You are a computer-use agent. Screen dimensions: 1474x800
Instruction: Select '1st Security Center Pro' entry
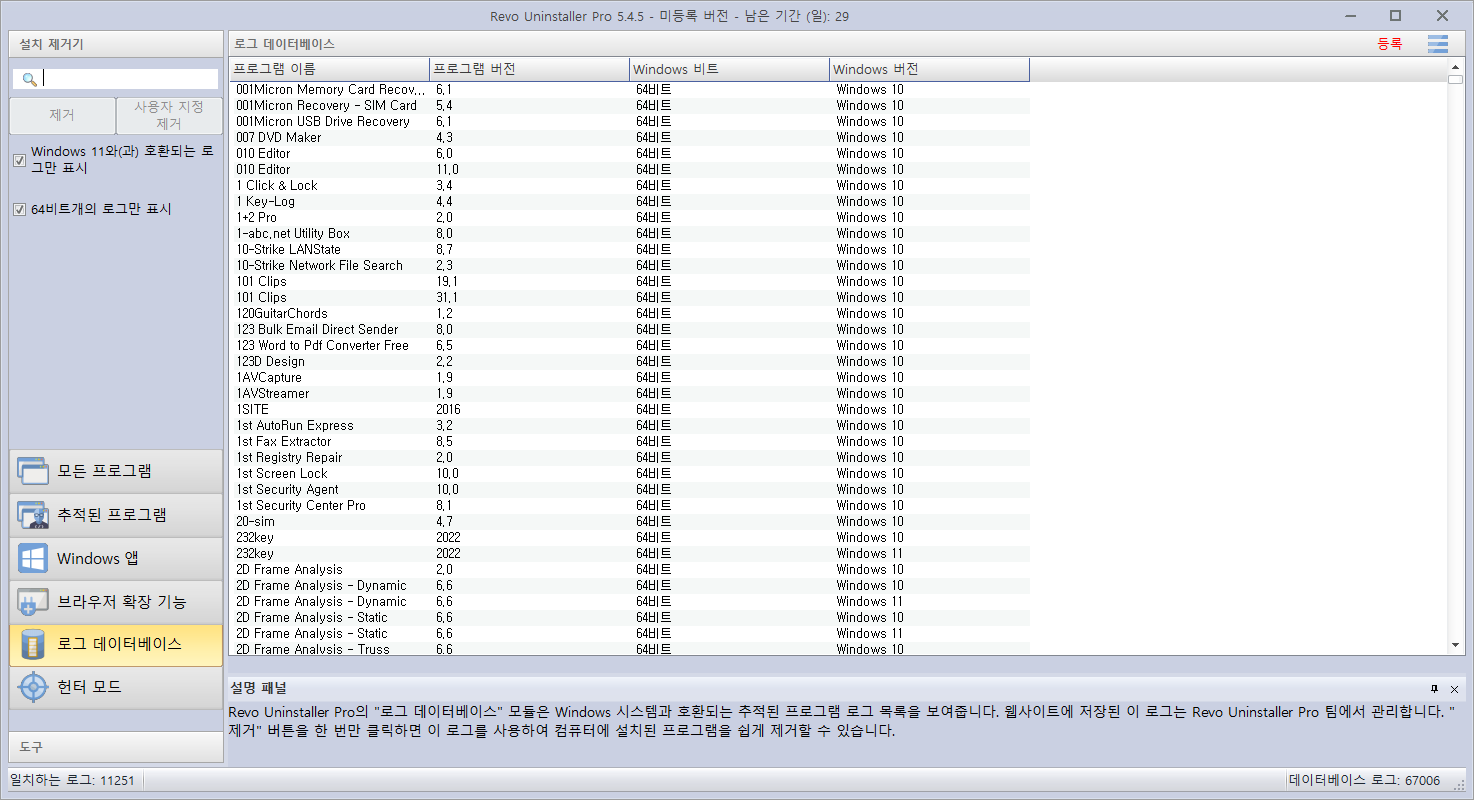[x=629, y=506]
